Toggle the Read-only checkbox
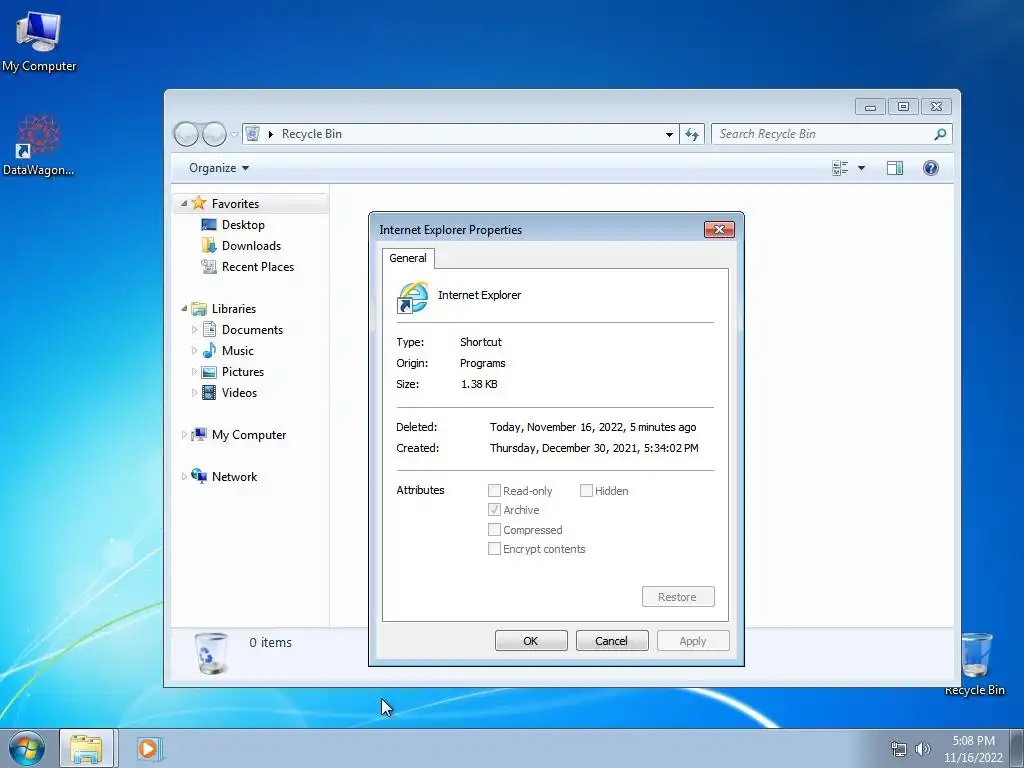The height and width of the screenshot is (768, 1024). 494,490
